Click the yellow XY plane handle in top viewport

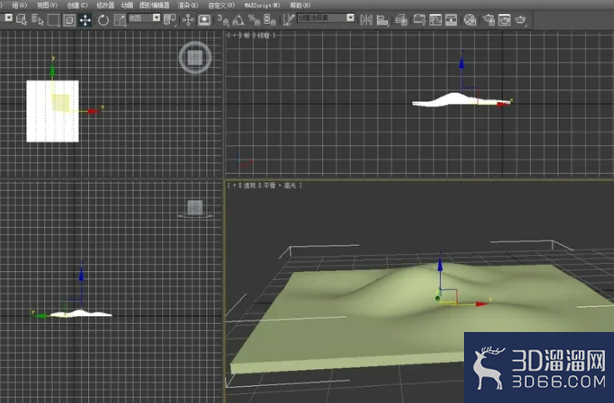click(61, 103)
